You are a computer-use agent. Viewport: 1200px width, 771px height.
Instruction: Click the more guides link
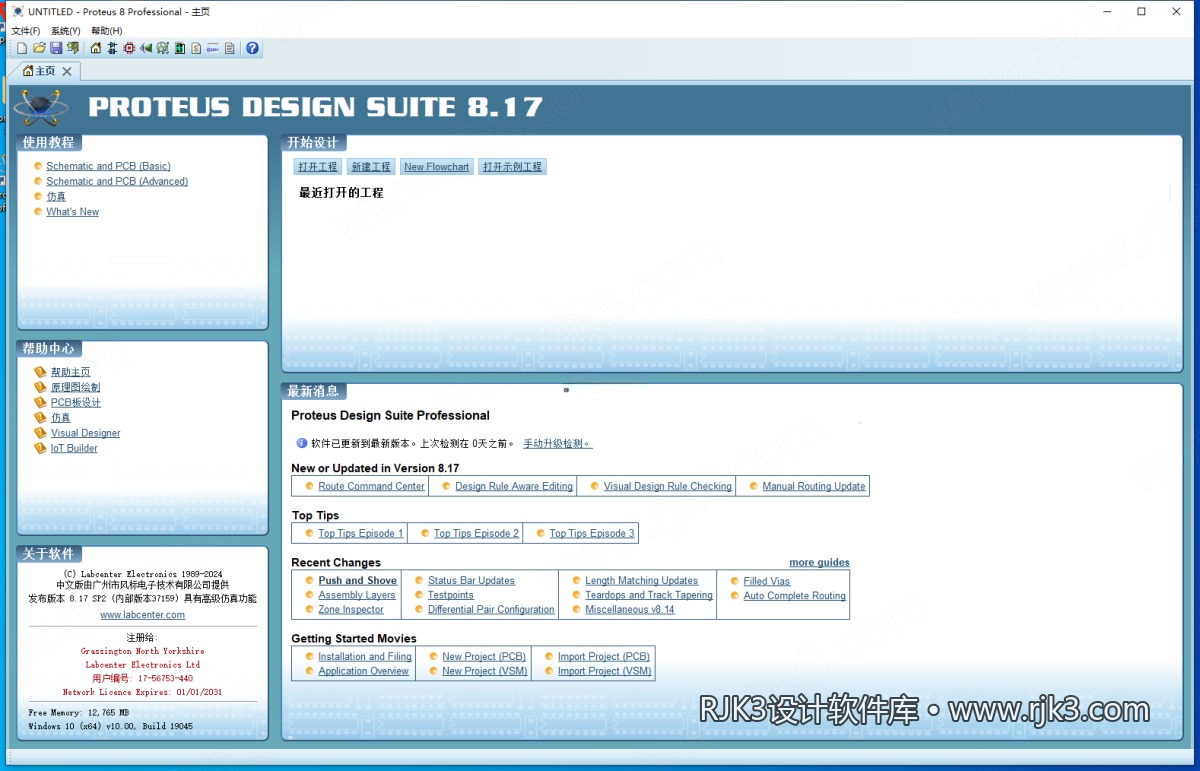(x=819, y=563)
